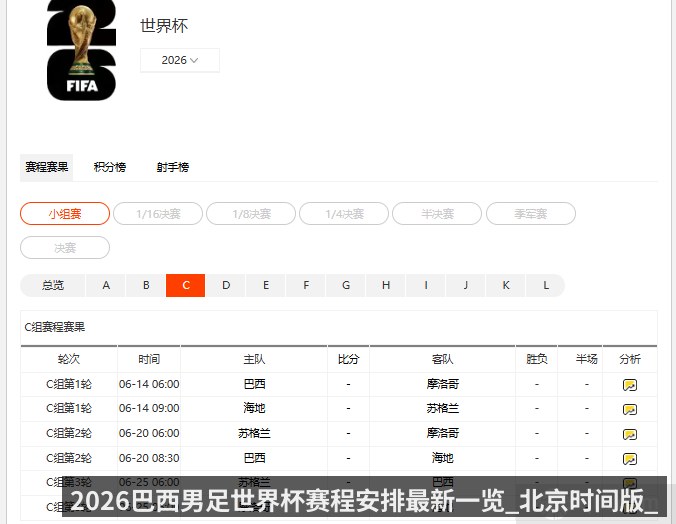The height and width of the screenshot is (524, 676).
Task: Click the 轮次 column header
Action: point(69,359)
